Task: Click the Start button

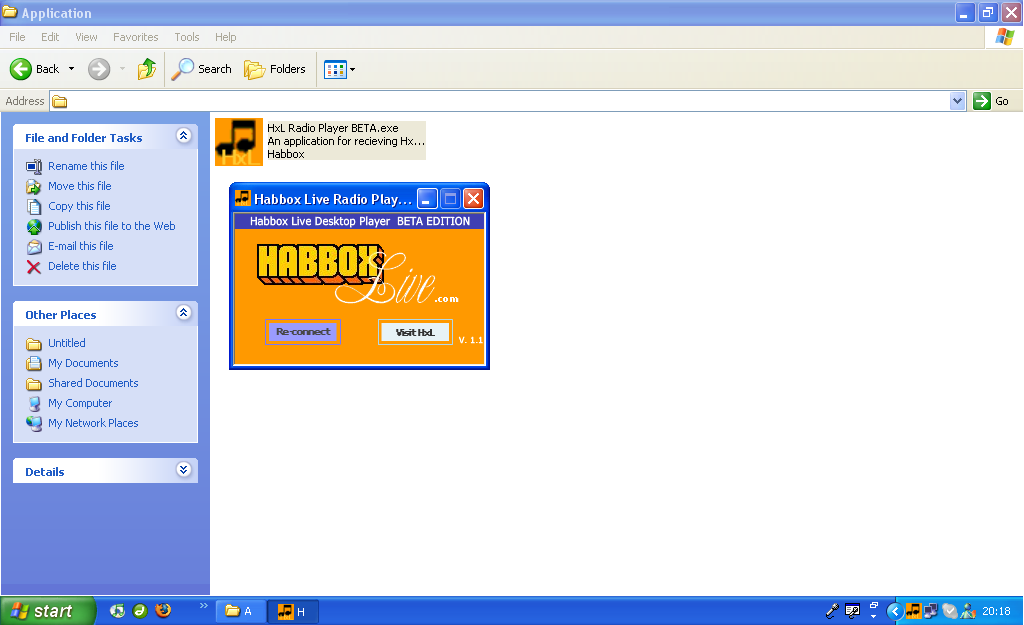Action: pyautogui.click(x=48, y=611)
